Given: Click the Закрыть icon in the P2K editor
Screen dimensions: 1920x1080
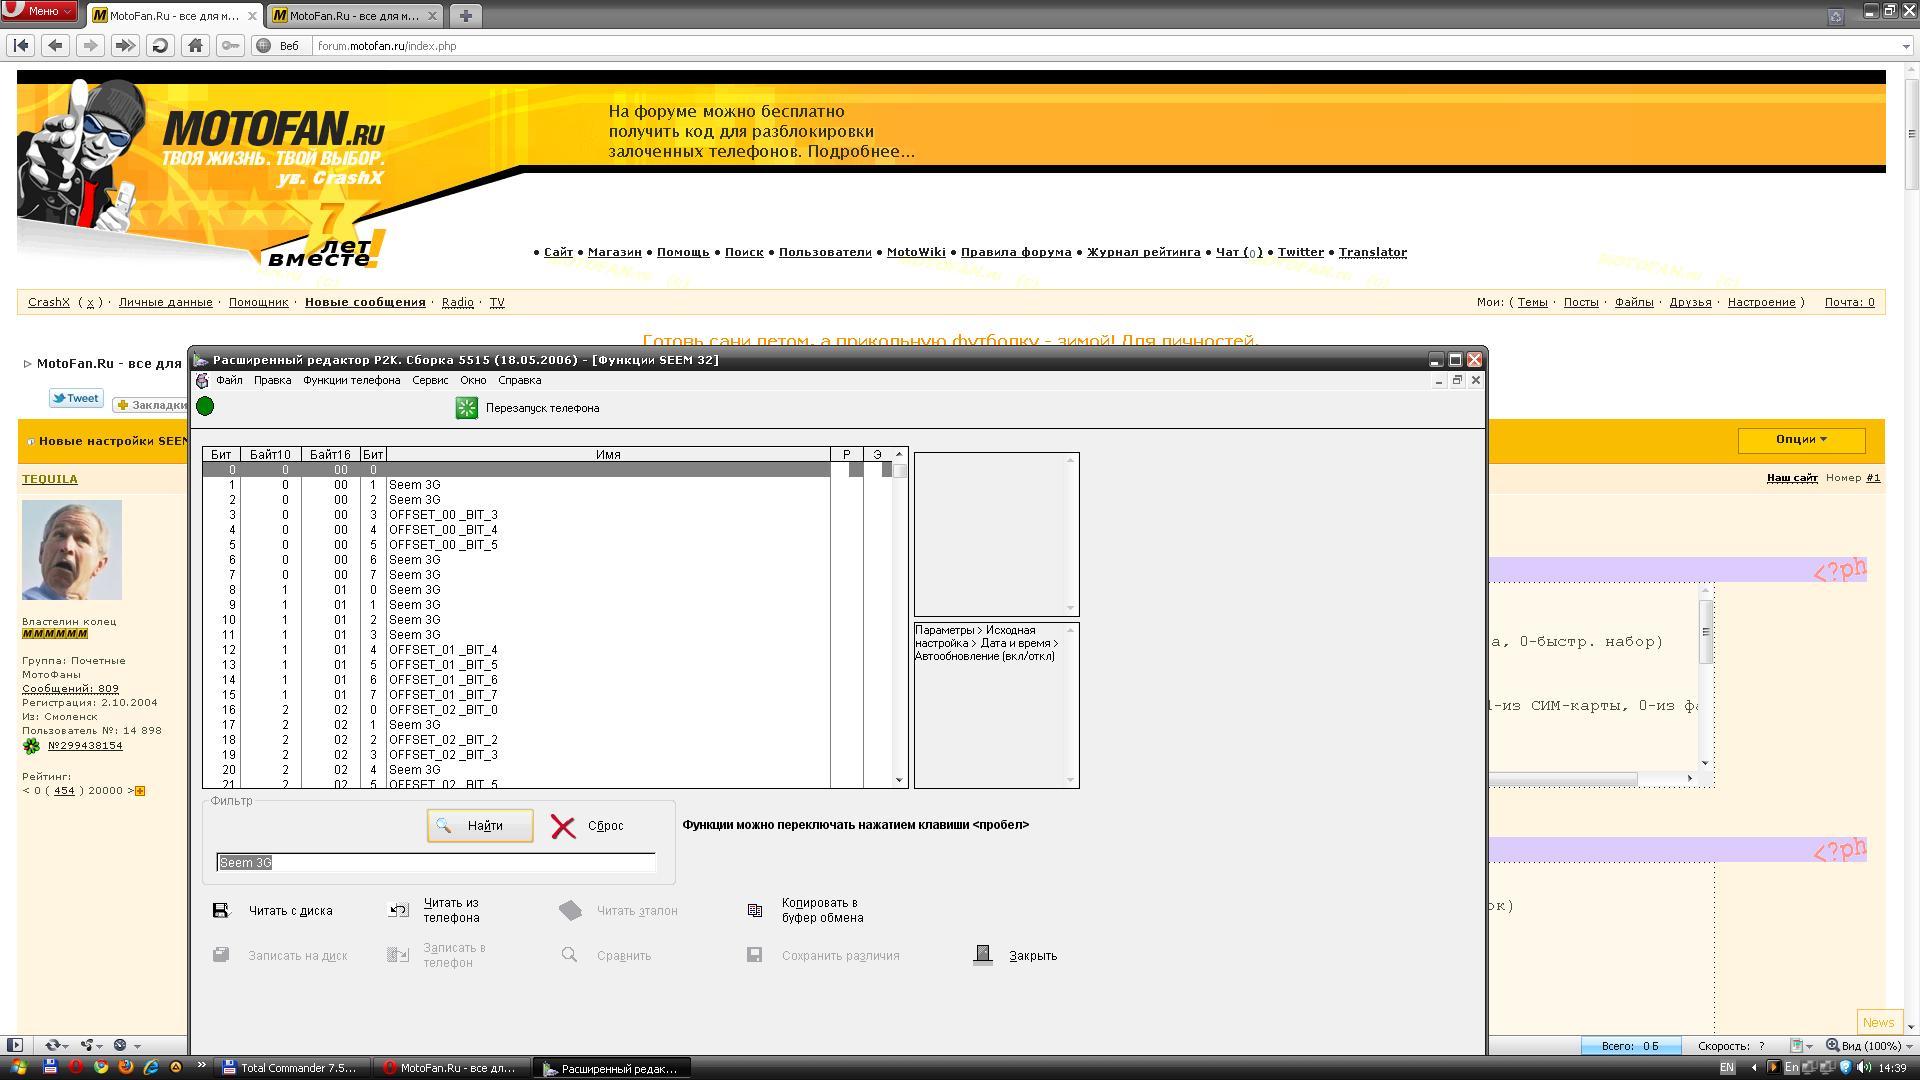Looking at the screenshot, I should (982, 956).
